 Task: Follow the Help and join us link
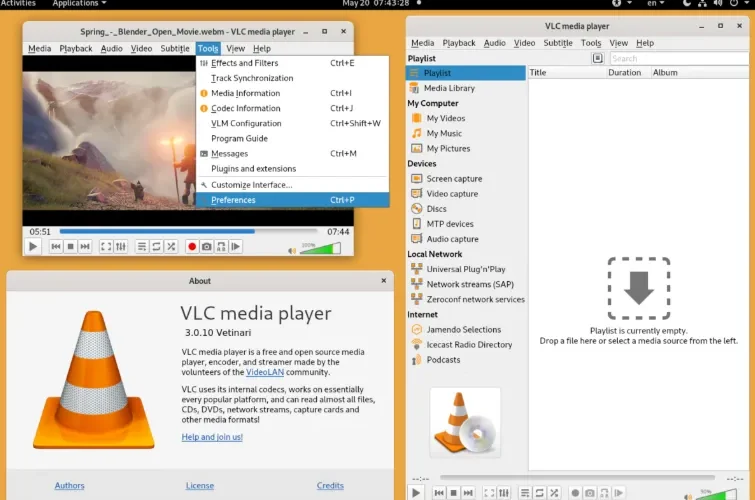212,437
